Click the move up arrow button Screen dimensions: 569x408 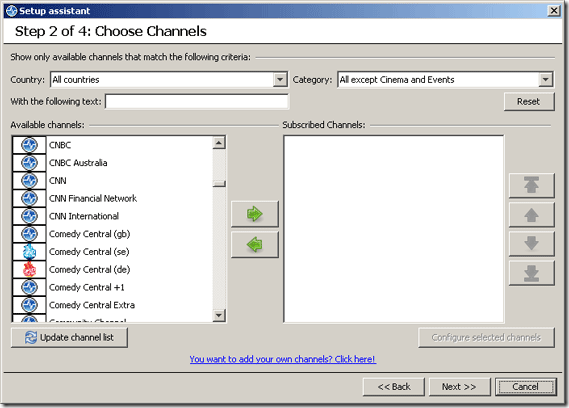tap(532, 215)
